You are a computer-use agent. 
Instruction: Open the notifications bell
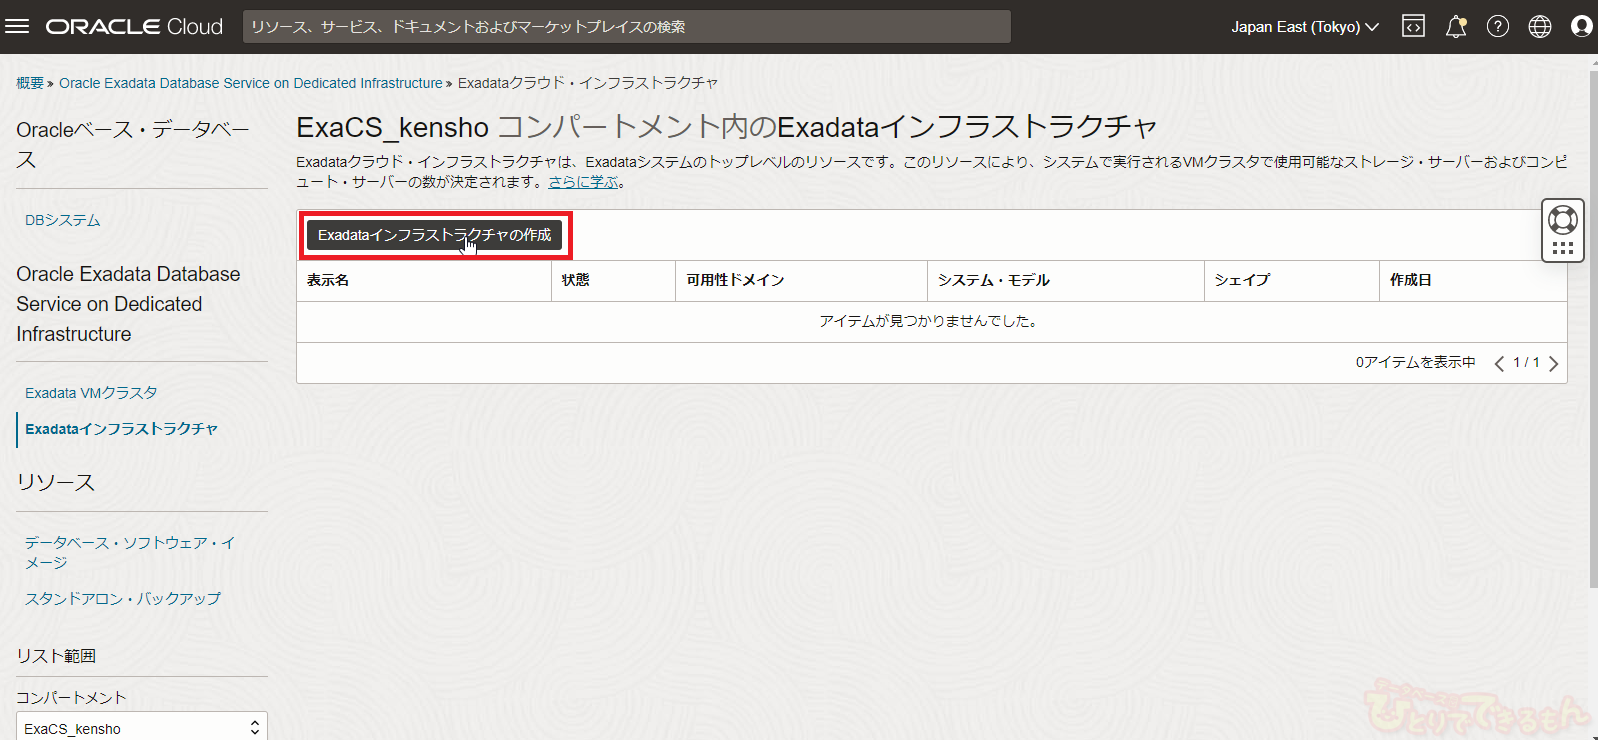click(1456, 27)
